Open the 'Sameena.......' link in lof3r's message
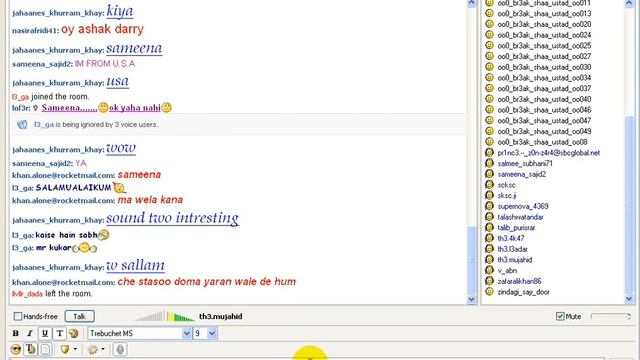The height and width of the screenshot is (360, 640). (69, 108)
